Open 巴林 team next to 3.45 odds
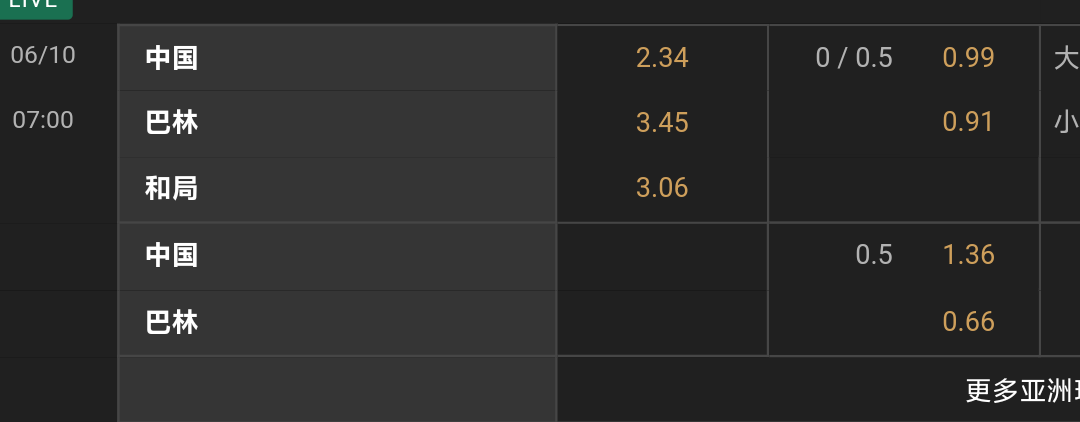 click(x=172, y=123)
